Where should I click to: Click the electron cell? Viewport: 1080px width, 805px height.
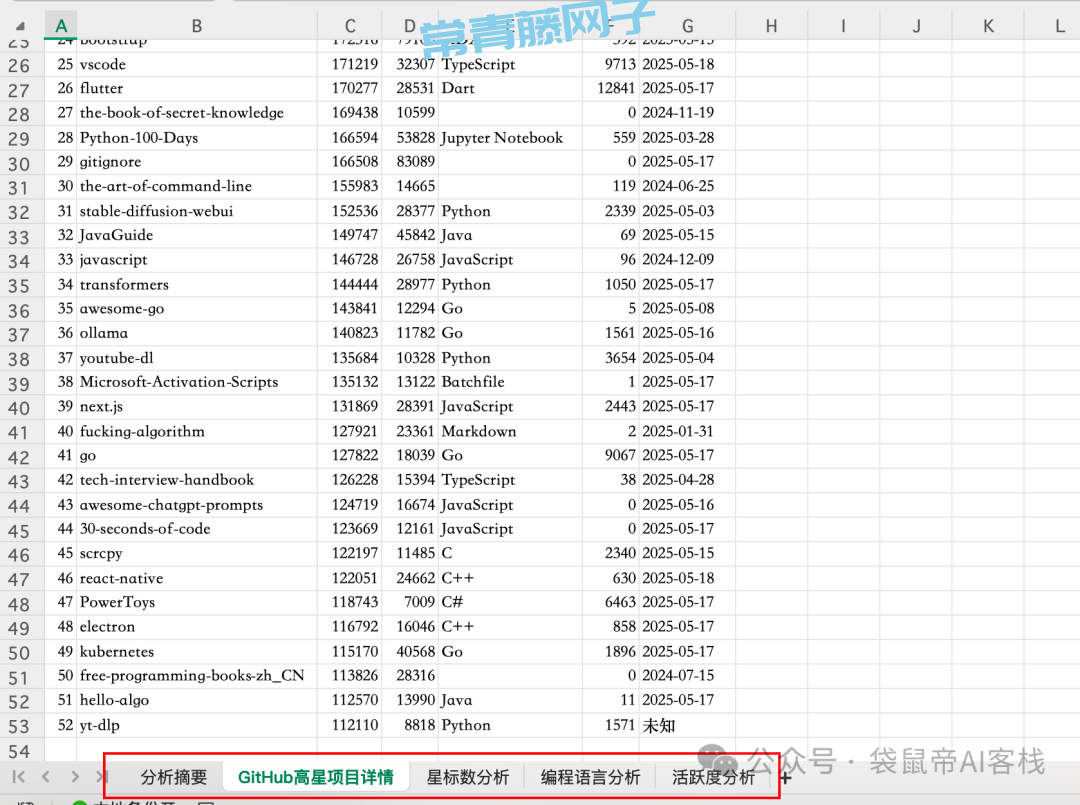pyautogui.click(x=197, y=627)
